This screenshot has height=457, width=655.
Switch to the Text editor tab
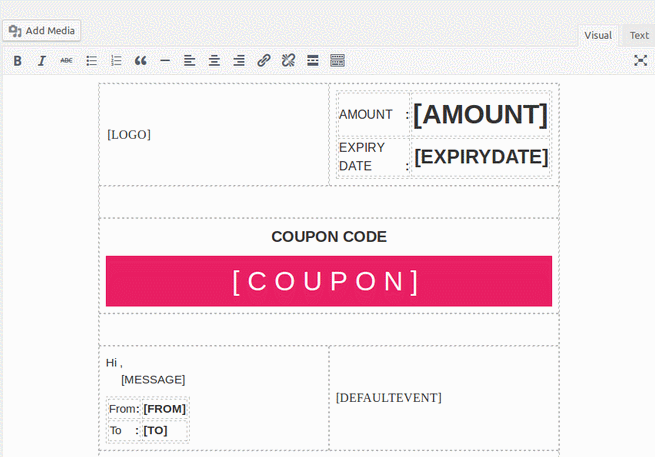coord(639,36)
